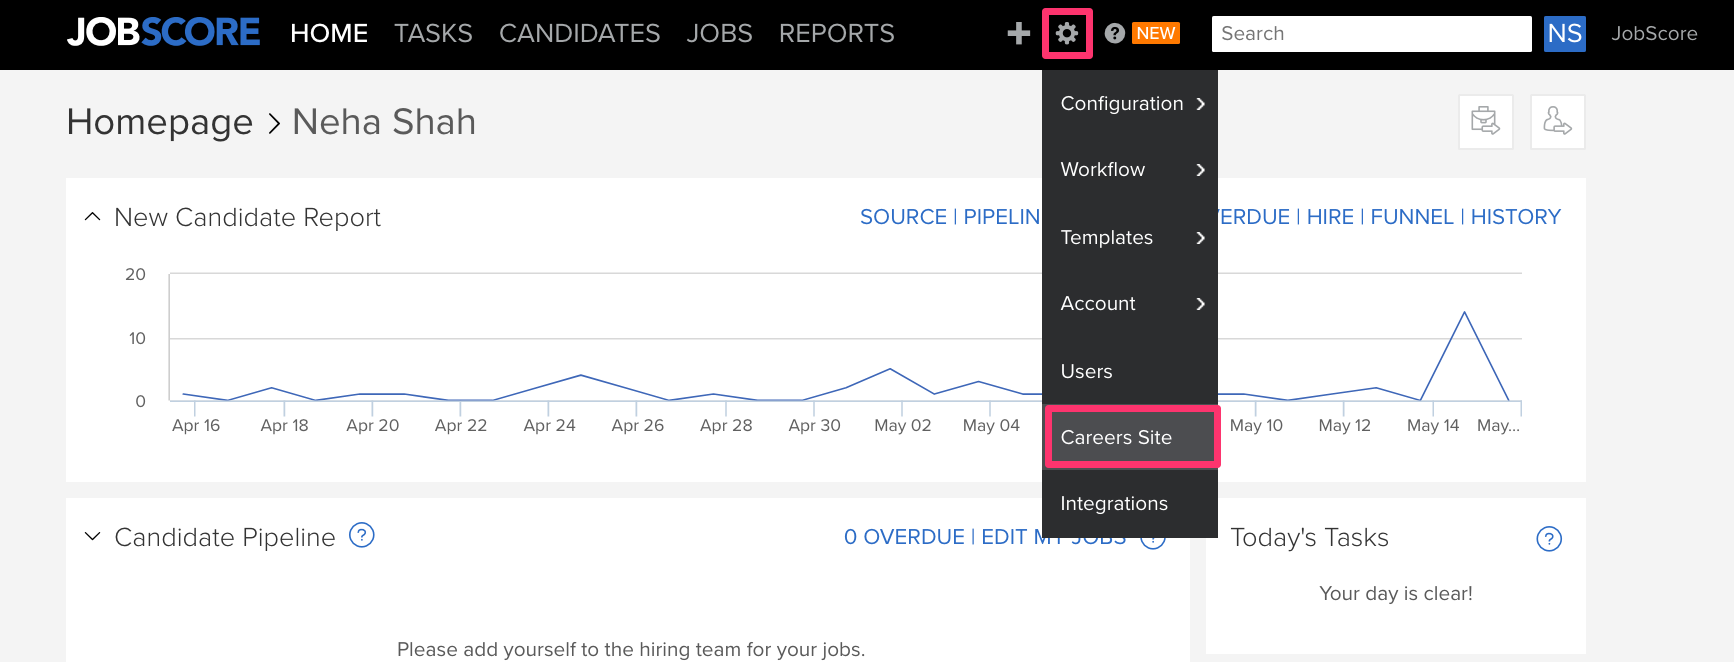This screenshot has width=1734, height=662.
Task: Click the JobScore logo
Action: click(x=163, y=33)
